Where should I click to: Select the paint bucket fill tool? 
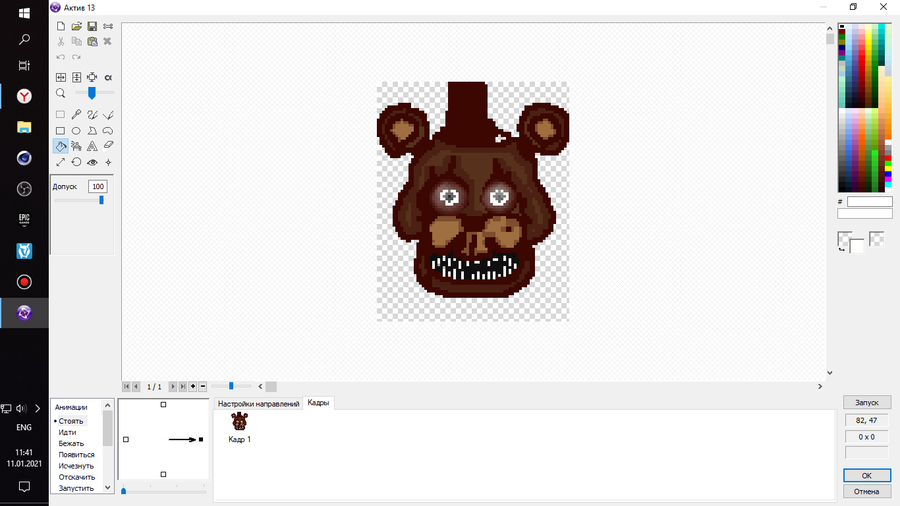click(60, 146)
